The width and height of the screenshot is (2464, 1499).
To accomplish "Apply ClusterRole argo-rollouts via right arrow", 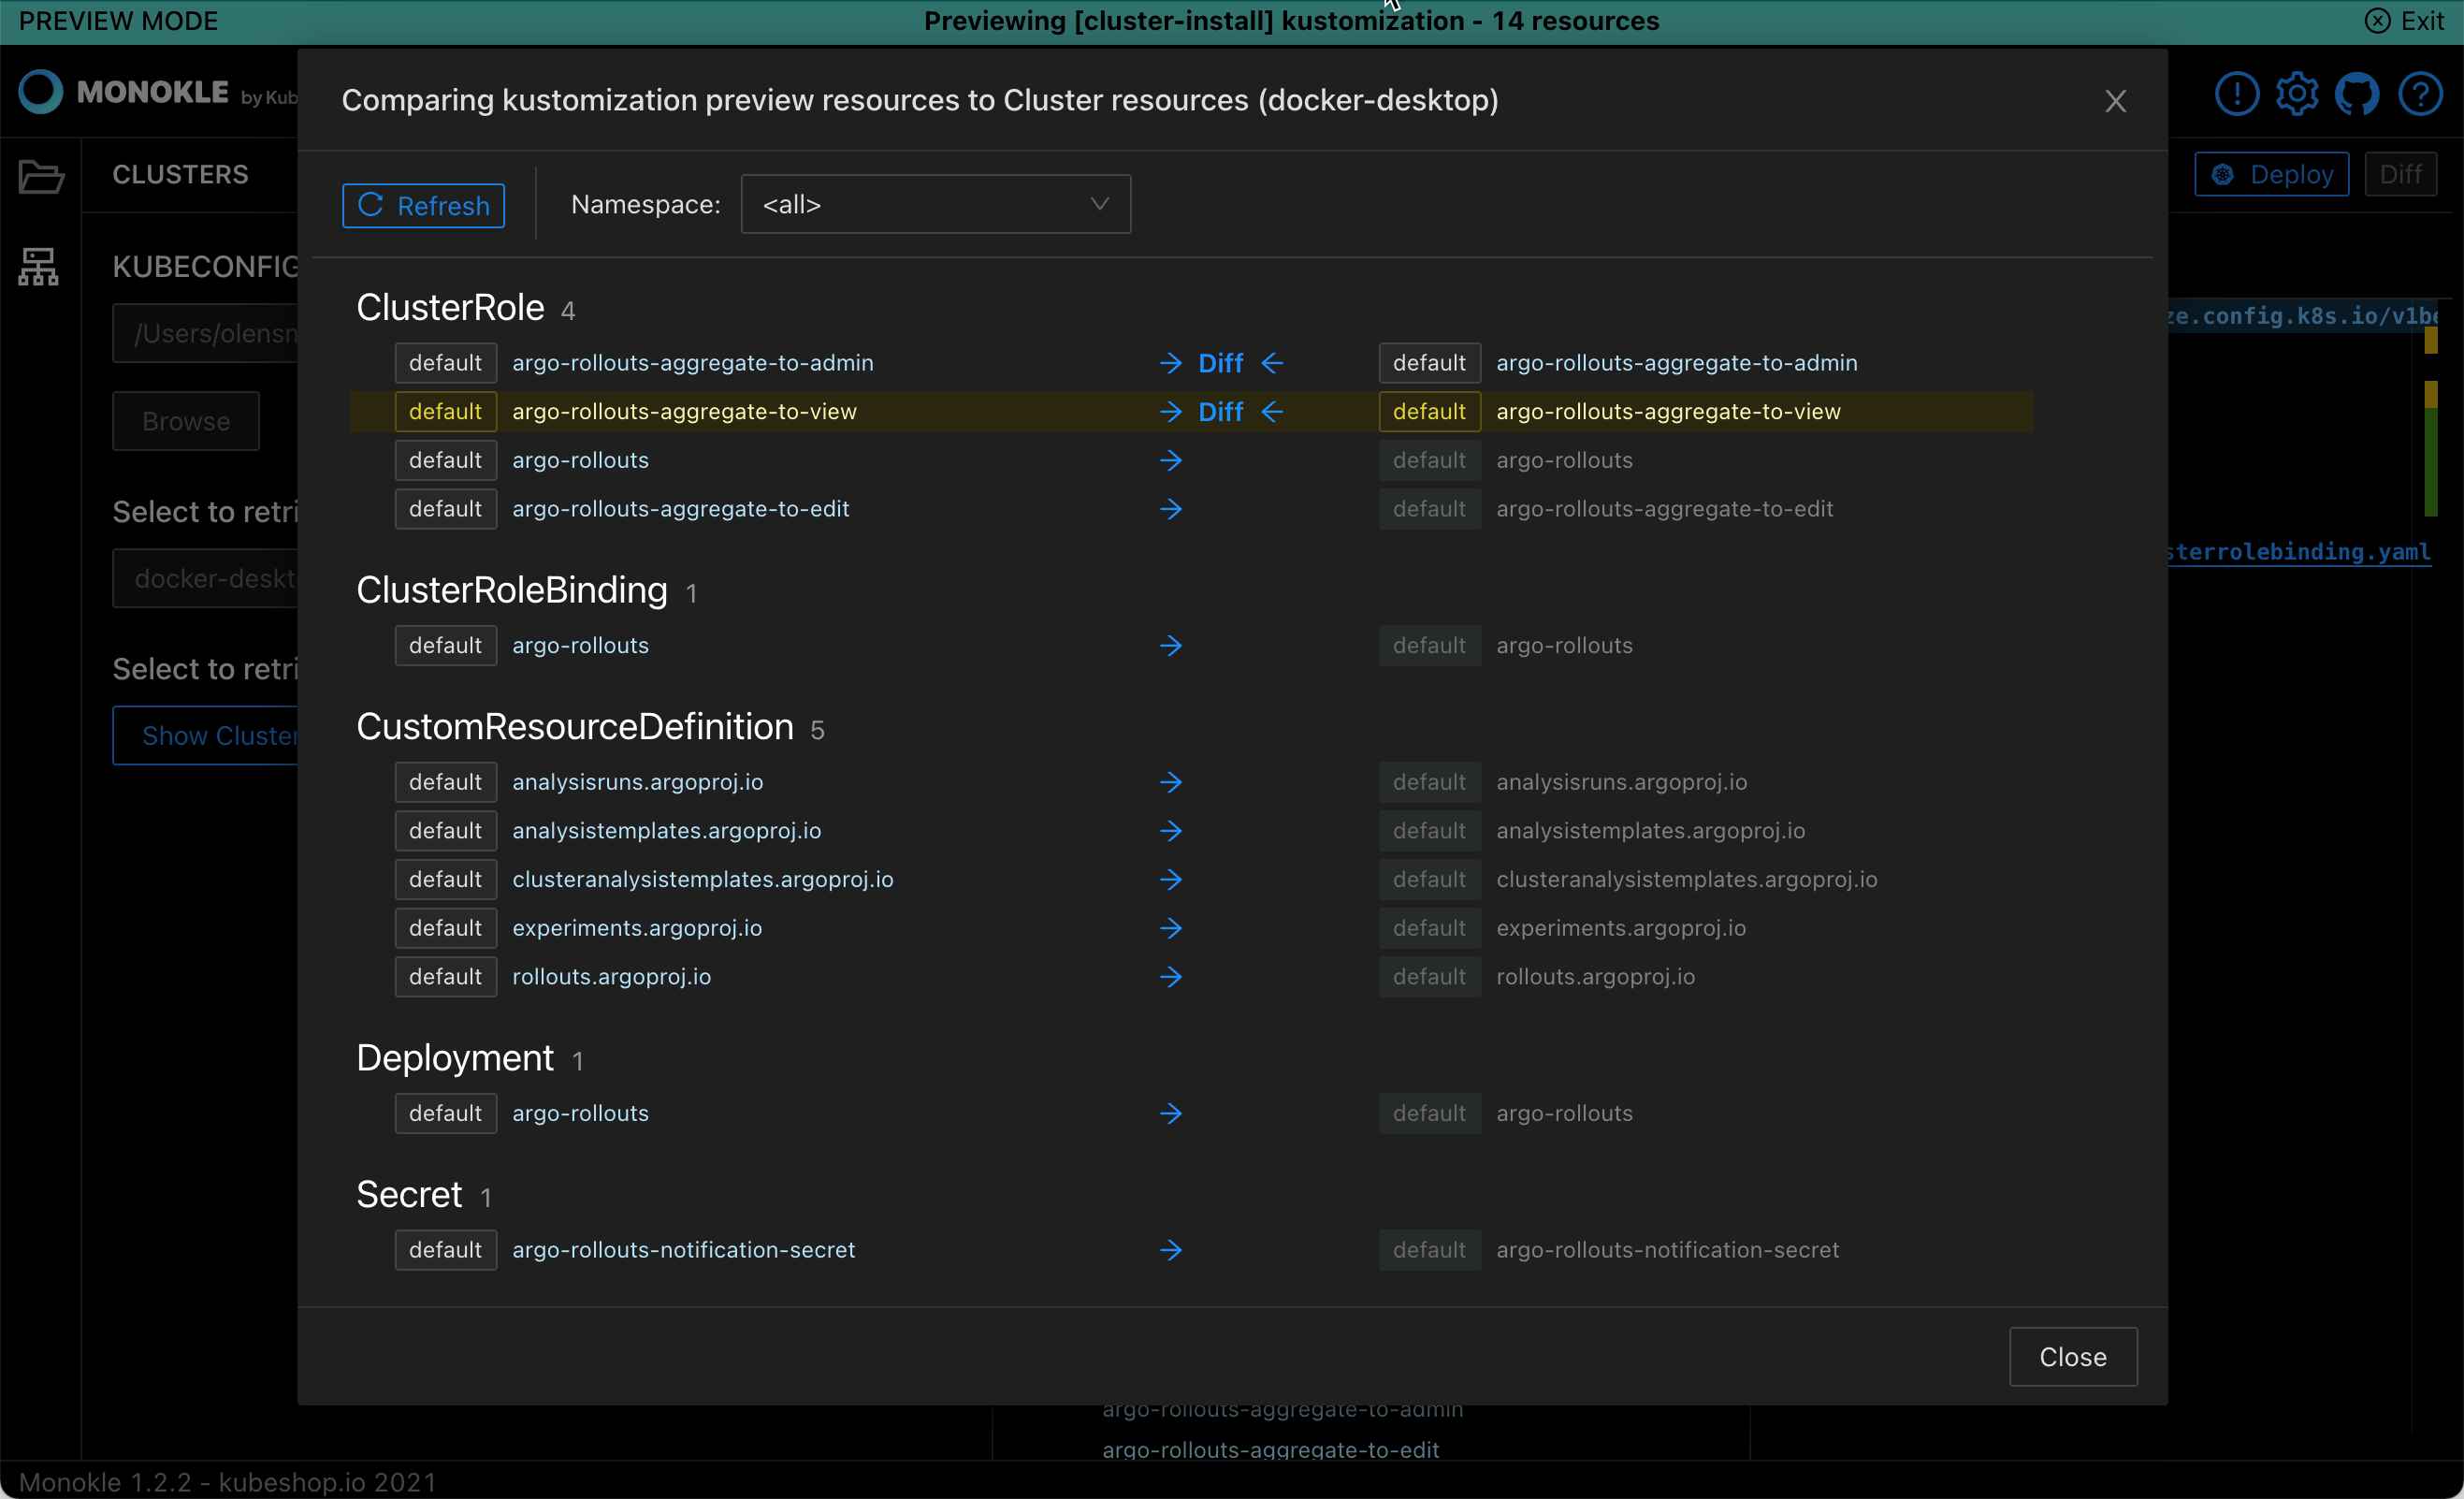I will (x=1171, y=460).
